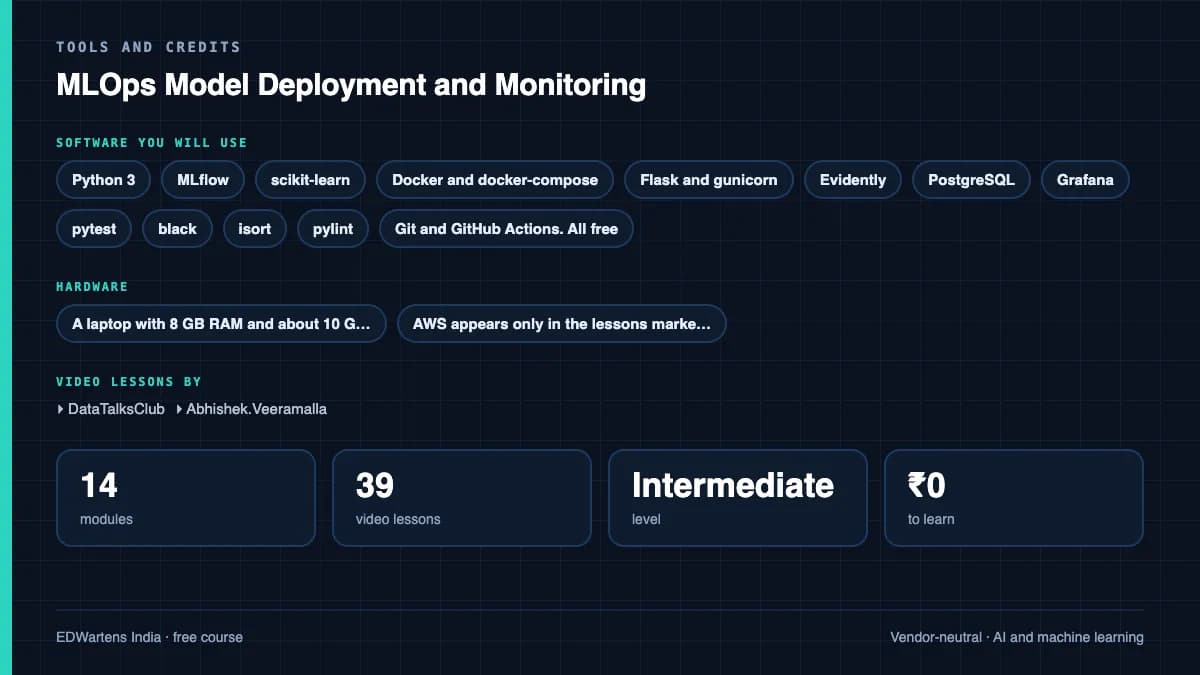Select the pylint chip
Viewport: 1200px width, 675px height.
(x=333, y=229)
